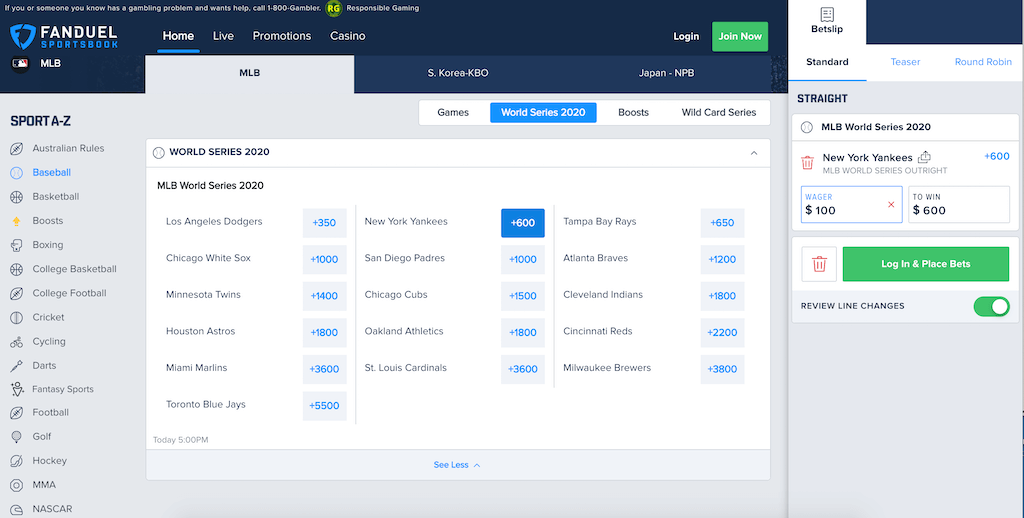Click the To Win amount field
This screenshot has width=1024, height=518.
coord(959,204)
